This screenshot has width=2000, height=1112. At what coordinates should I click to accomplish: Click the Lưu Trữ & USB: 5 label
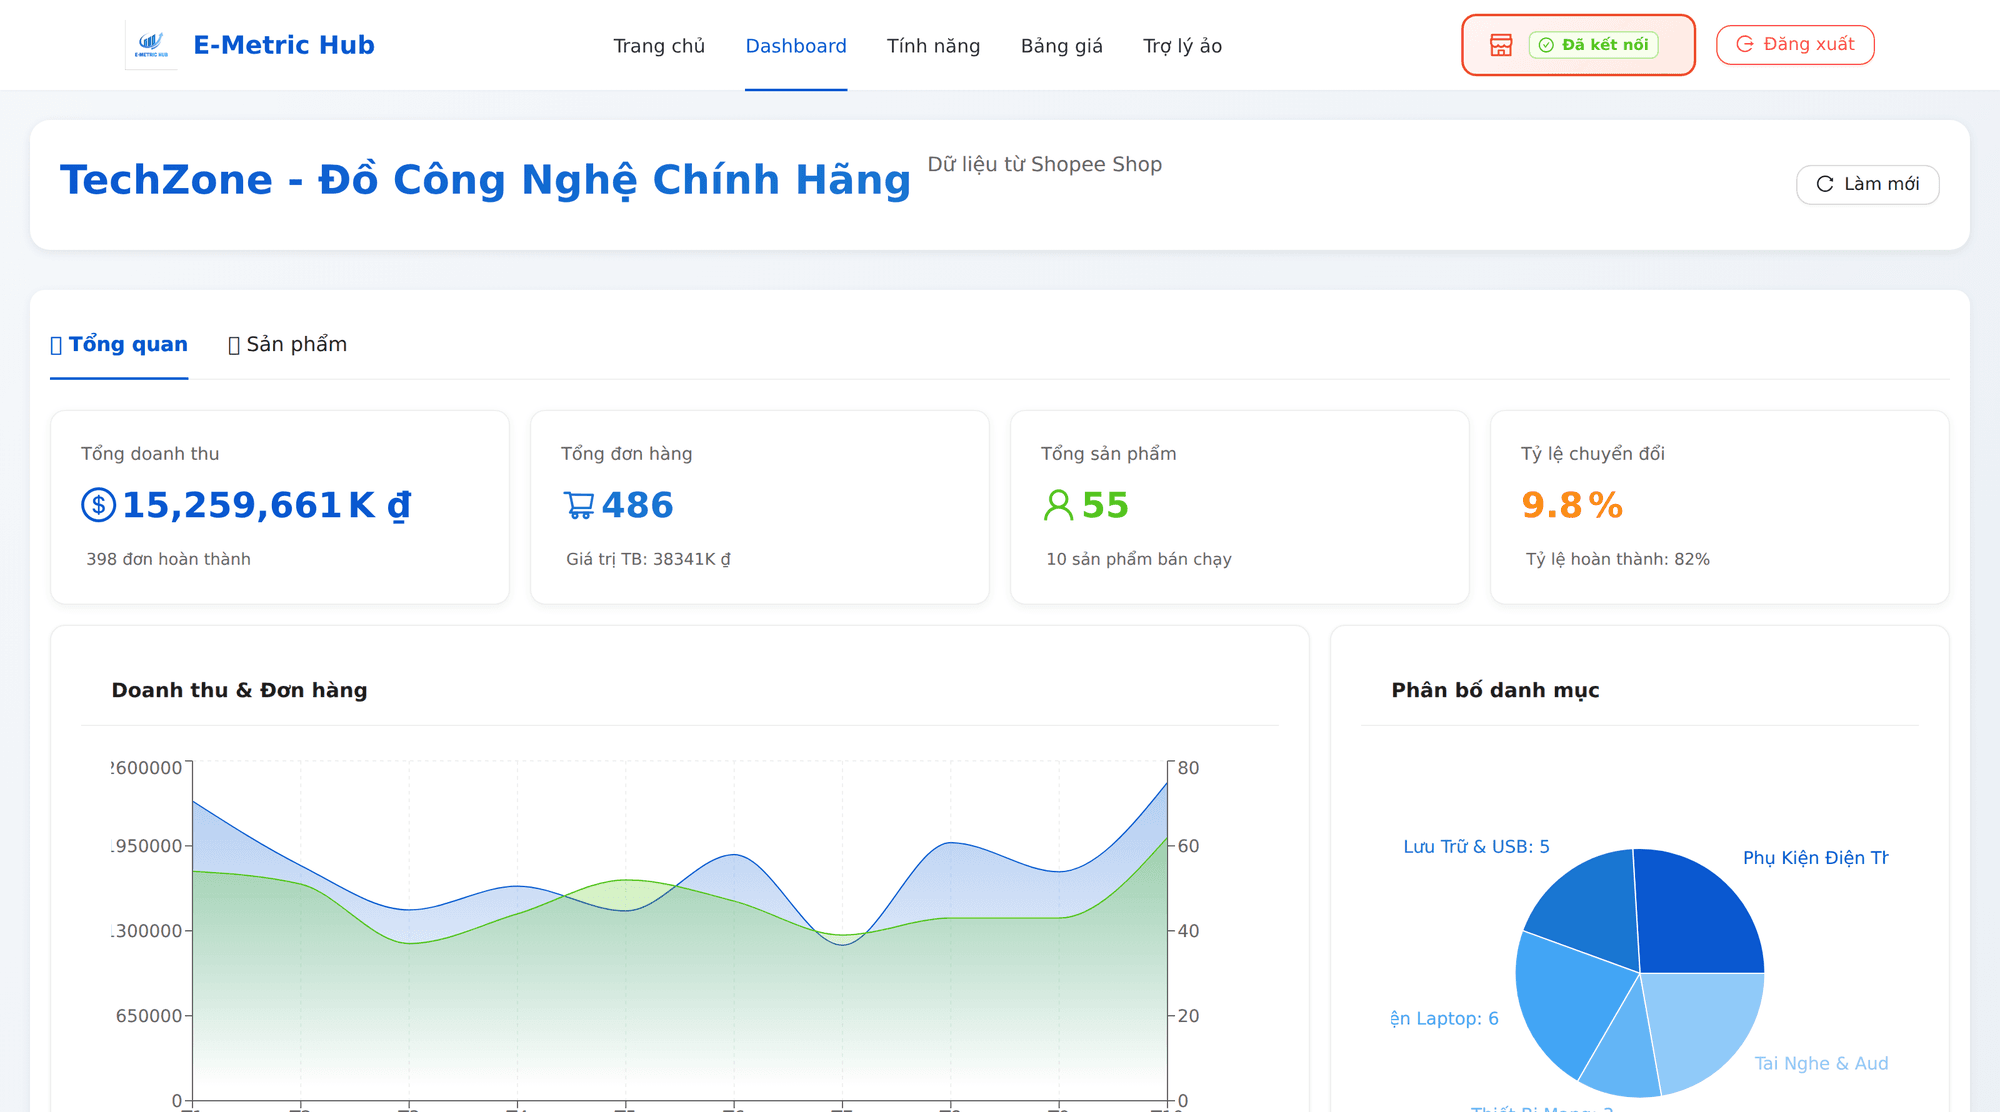[1476, 847]
